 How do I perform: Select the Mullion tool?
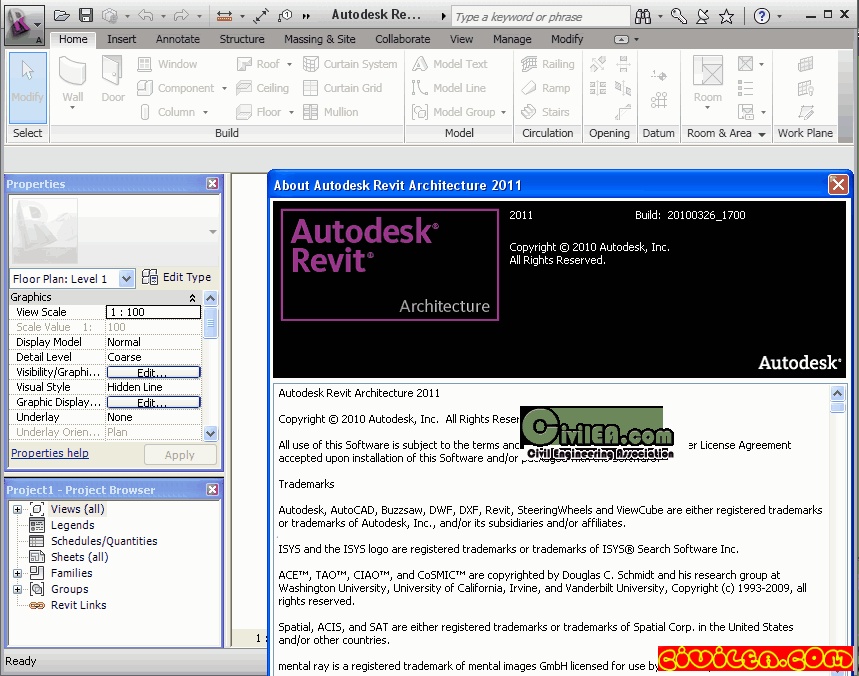tap(330, 112)
